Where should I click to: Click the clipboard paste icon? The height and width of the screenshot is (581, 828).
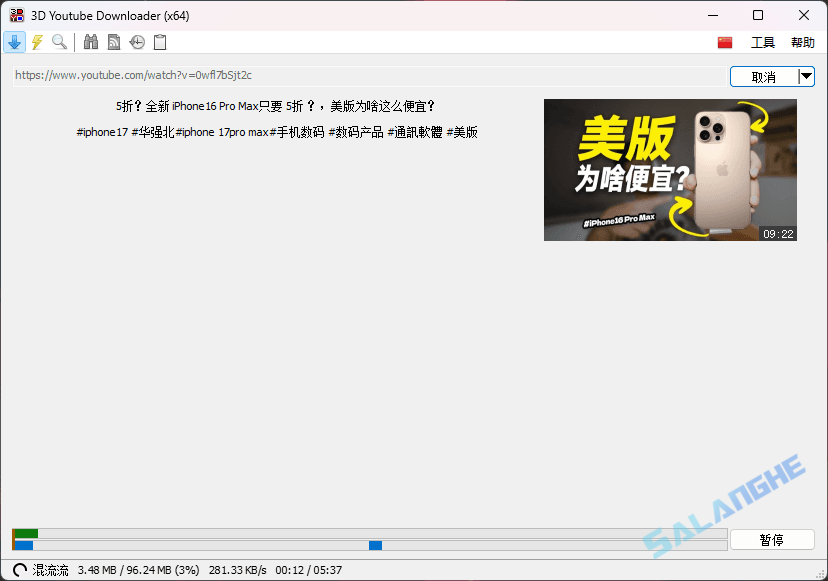tap(160, 42)
